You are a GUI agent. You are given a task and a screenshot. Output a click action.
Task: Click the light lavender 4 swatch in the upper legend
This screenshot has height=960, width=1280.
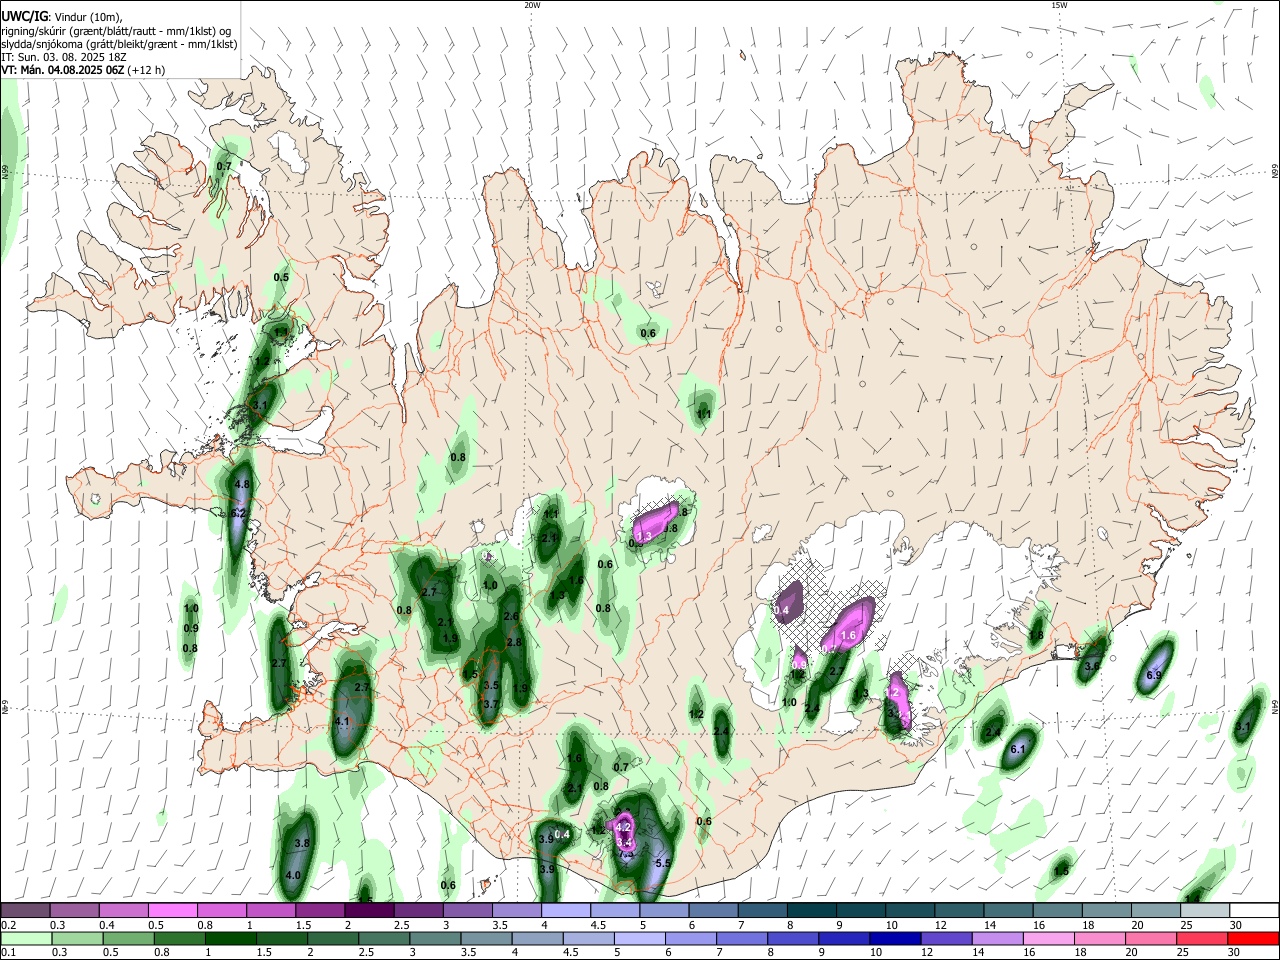[x=565, y=910]
